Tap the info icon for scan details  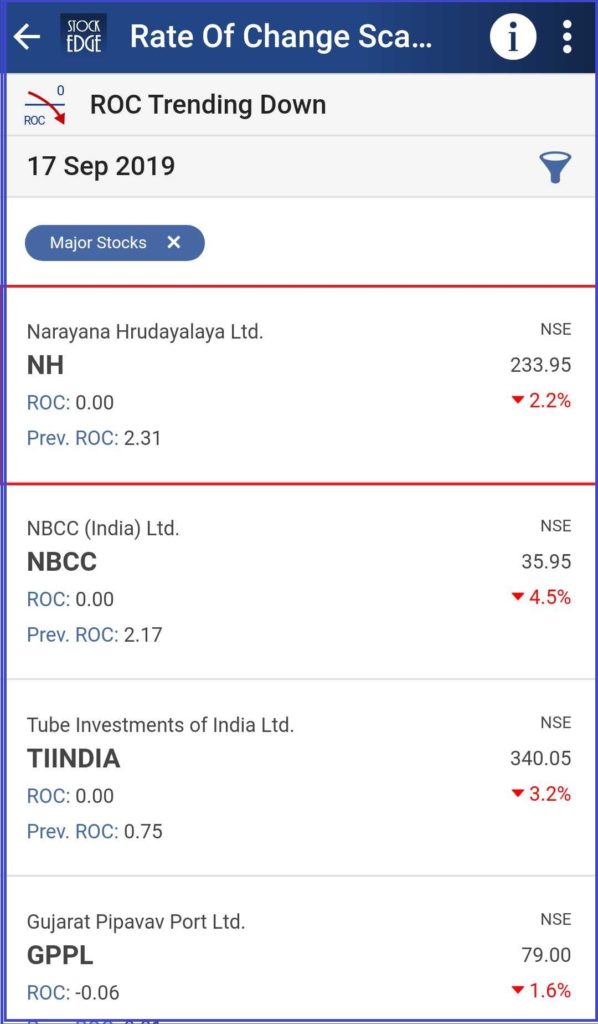[513, 36]
